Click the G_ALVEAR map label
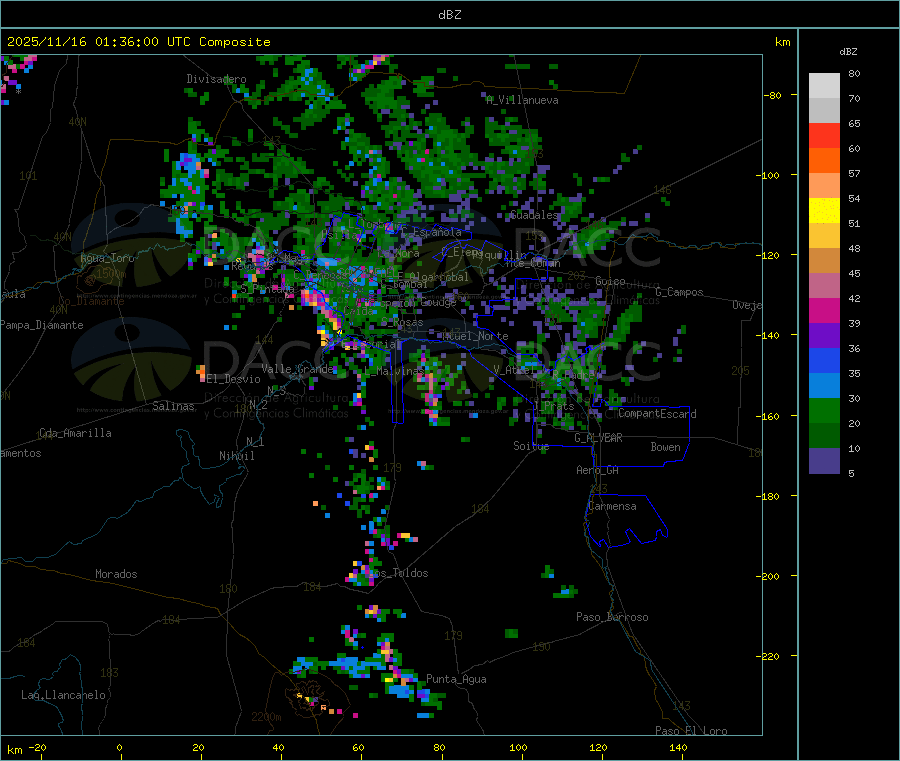The image size is (900, 761). (598, 438)
